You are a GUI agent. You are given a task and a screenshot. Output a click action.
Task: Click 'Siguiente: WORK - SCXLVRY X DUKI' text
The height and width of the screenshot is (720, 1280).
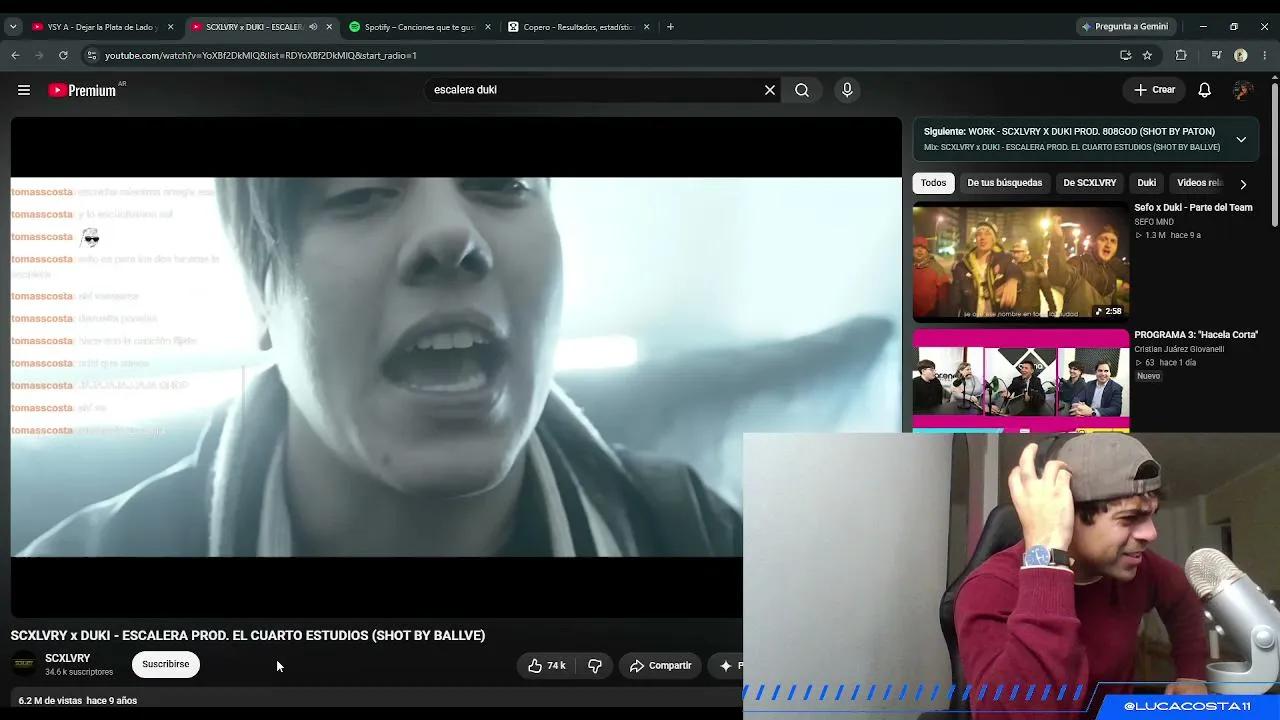pos(1069,132)
